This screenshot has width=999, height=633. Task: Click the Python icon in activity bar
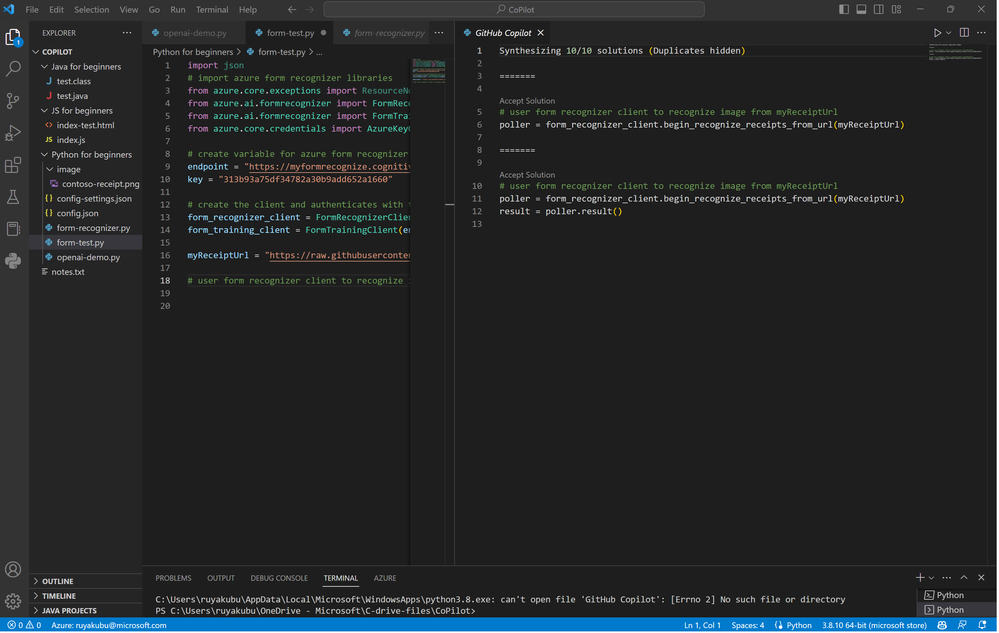click(13, 261)
